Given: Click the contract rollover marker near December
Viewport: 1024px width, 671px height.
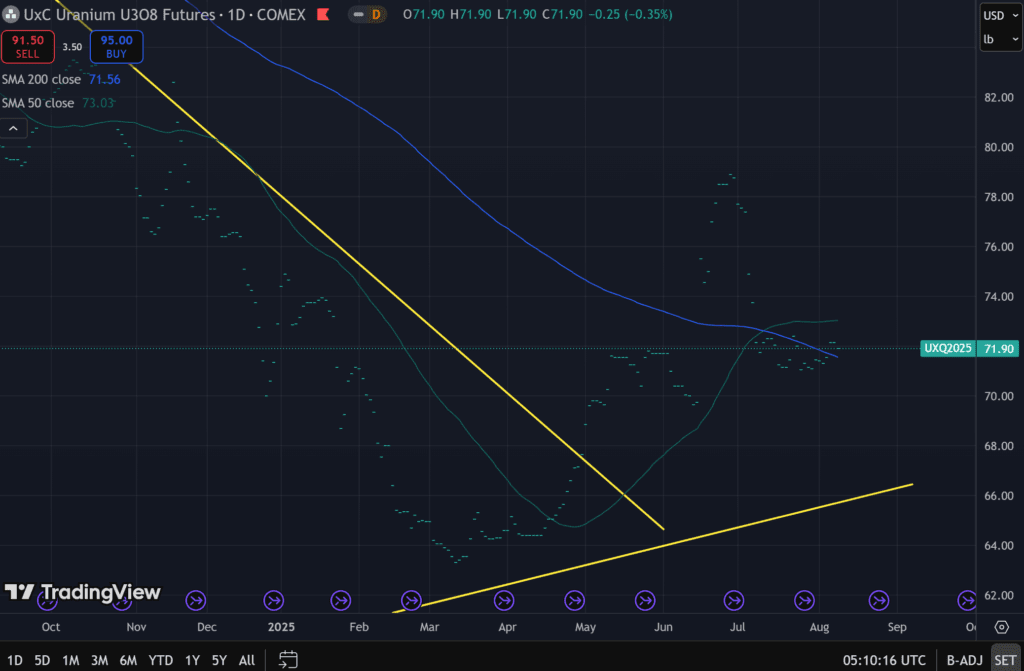Looking at the screenshot, I should (x=196, y=600).
